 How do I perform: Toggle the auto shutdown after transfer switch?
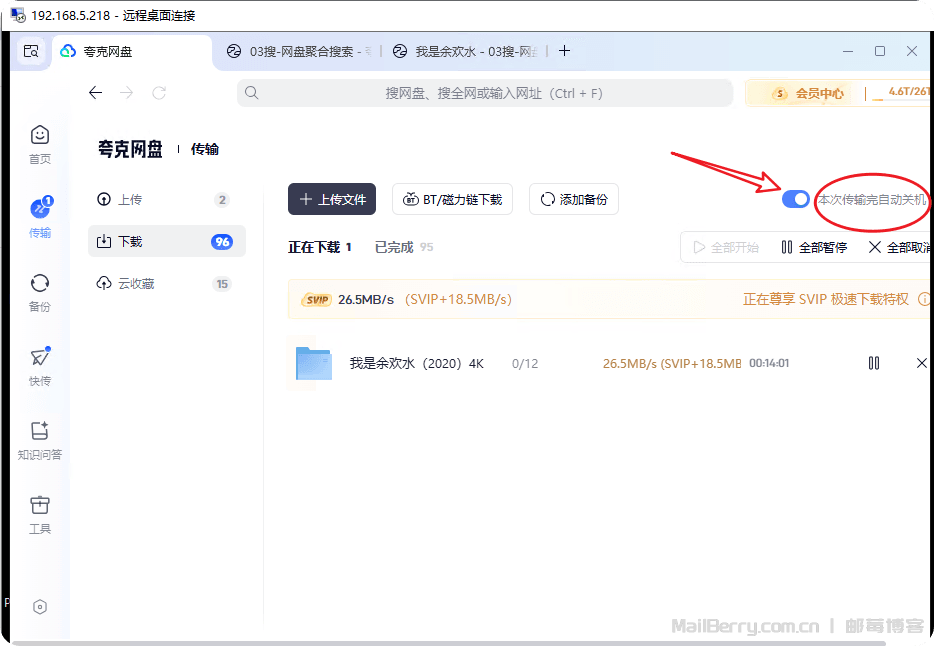click(x=796, y=199)
